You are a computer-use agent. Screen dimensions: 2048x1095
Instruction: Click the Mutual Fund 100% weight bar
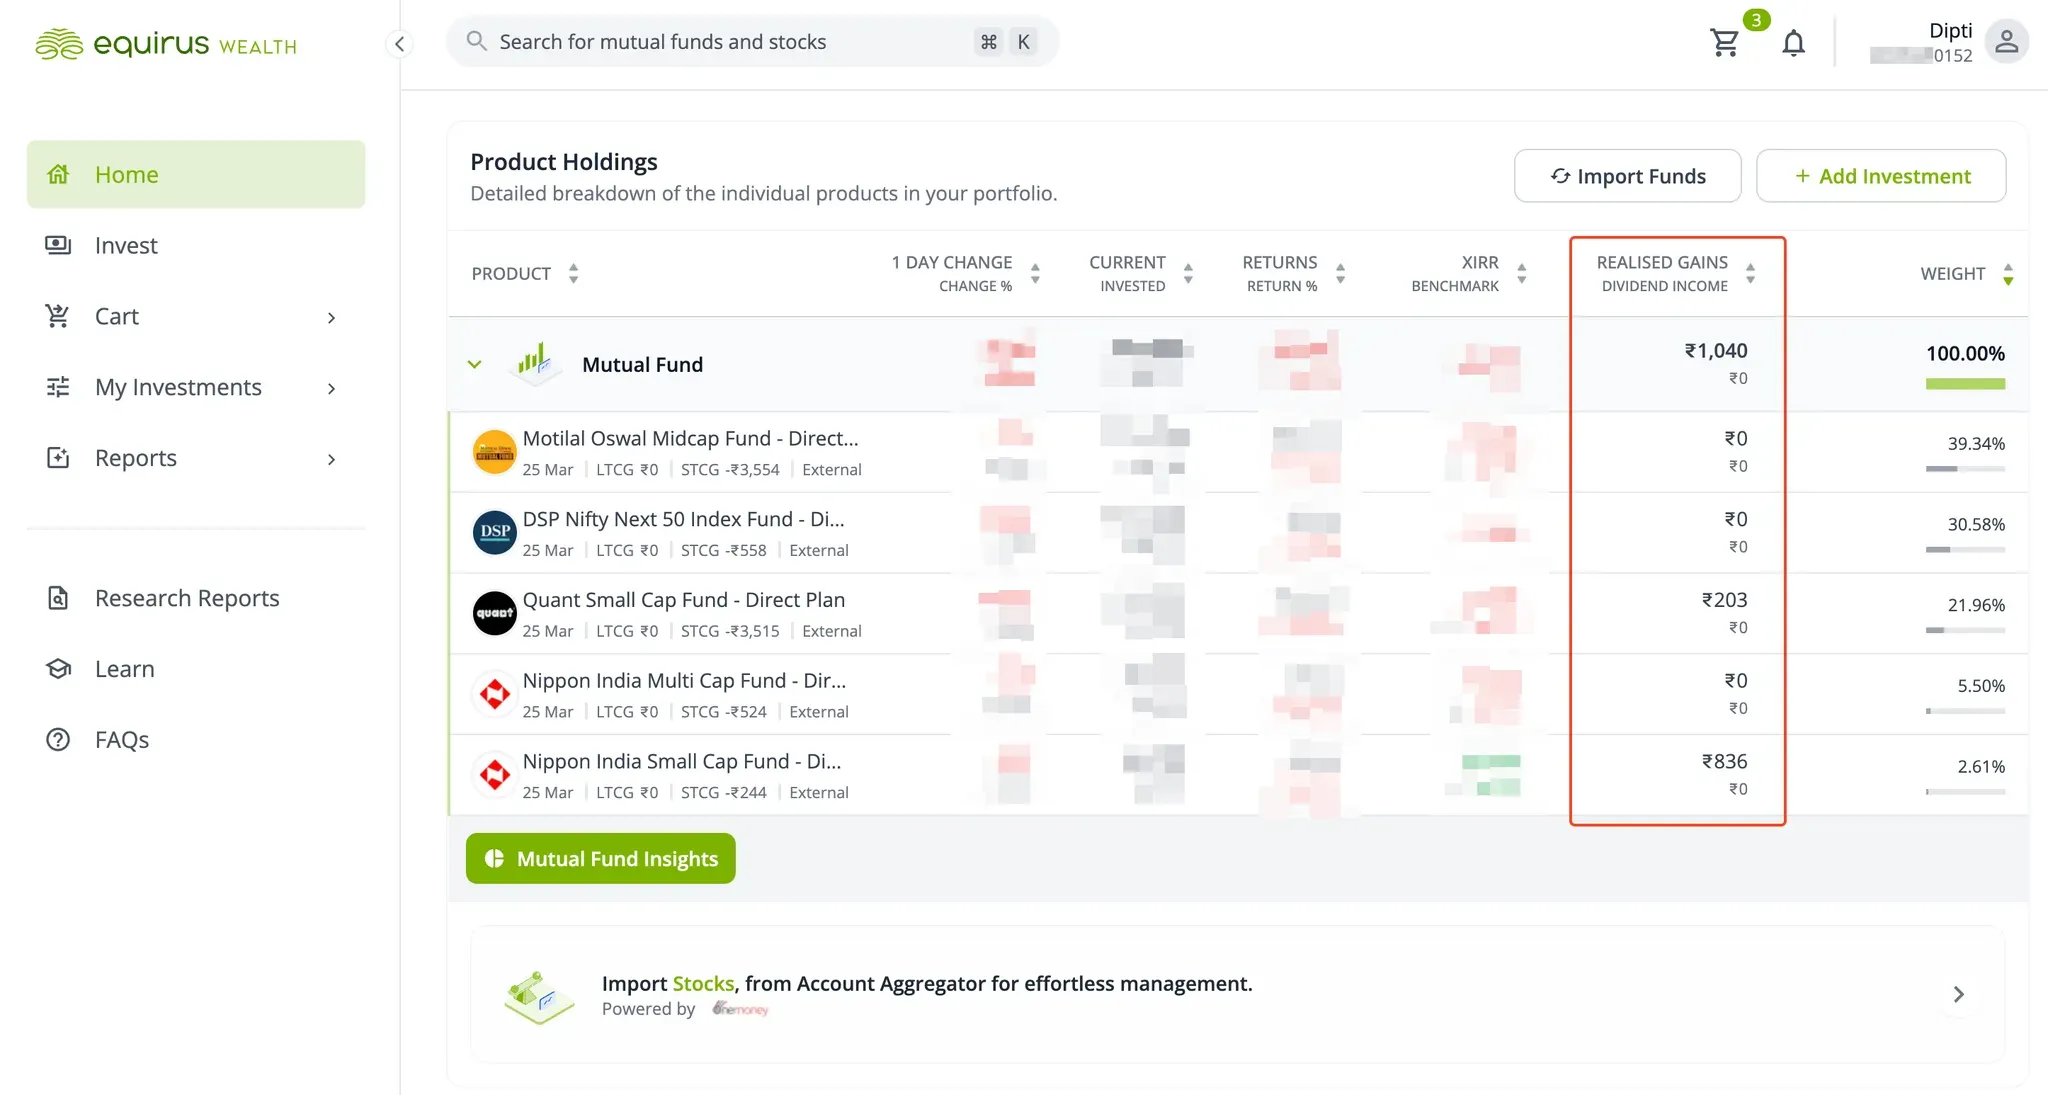coord(1965,384)
